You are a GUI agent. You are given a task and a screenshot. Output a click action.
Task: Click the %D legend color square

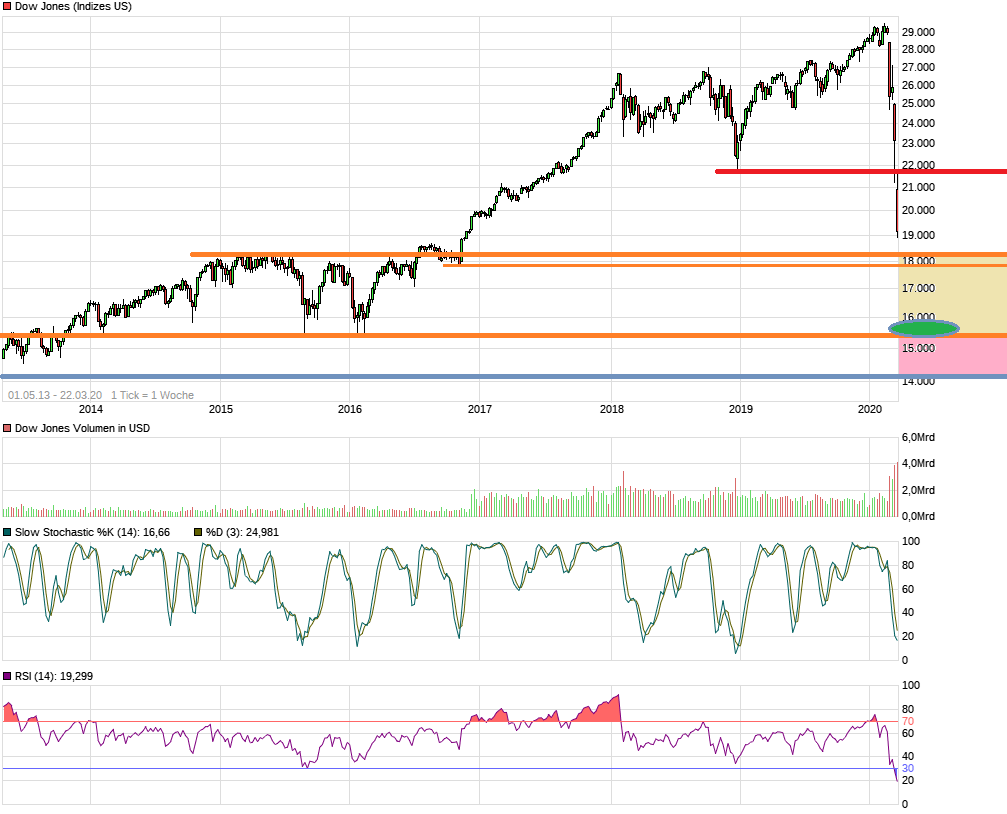198,533
